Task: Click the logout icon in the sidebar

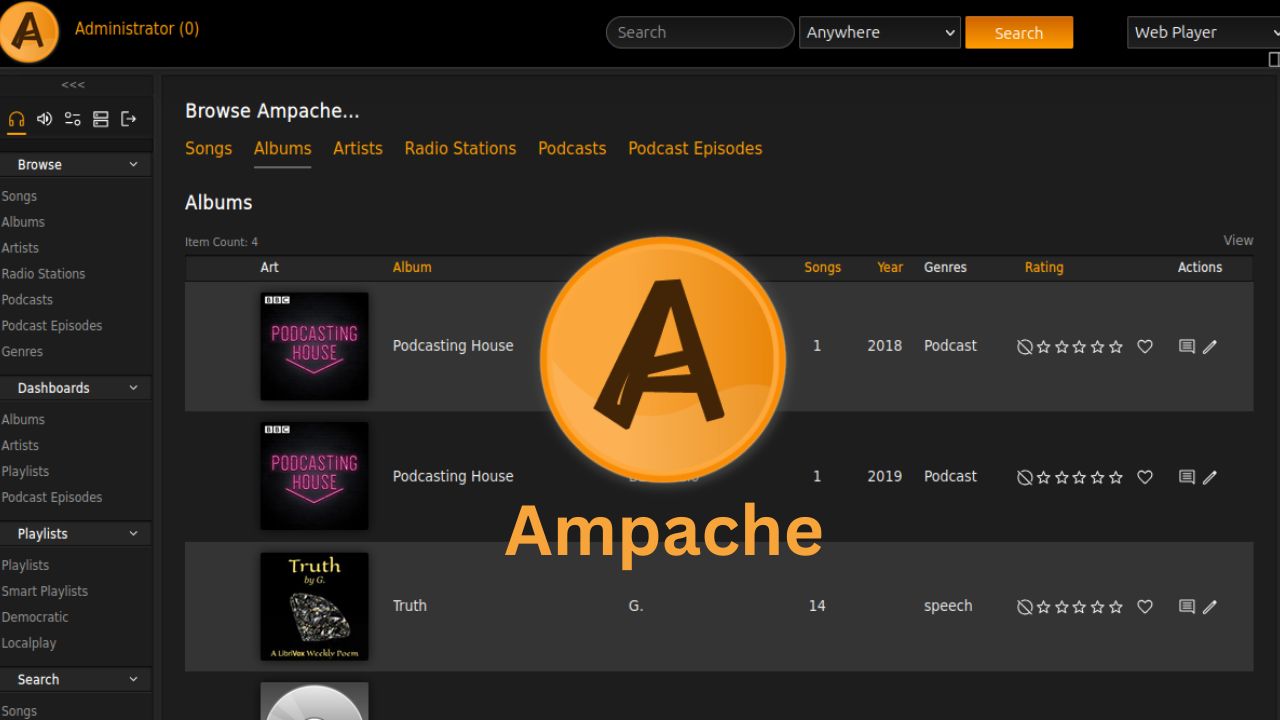Action: 128,119
